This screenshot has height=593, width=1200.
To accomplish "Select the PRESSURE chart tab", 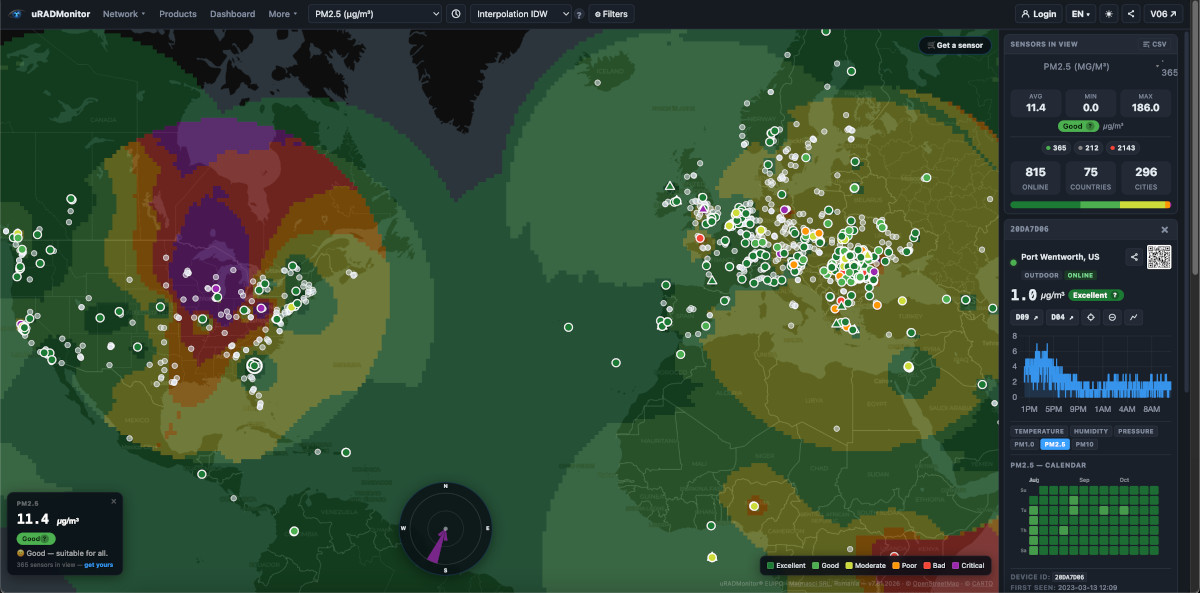I will (1136, 431).
